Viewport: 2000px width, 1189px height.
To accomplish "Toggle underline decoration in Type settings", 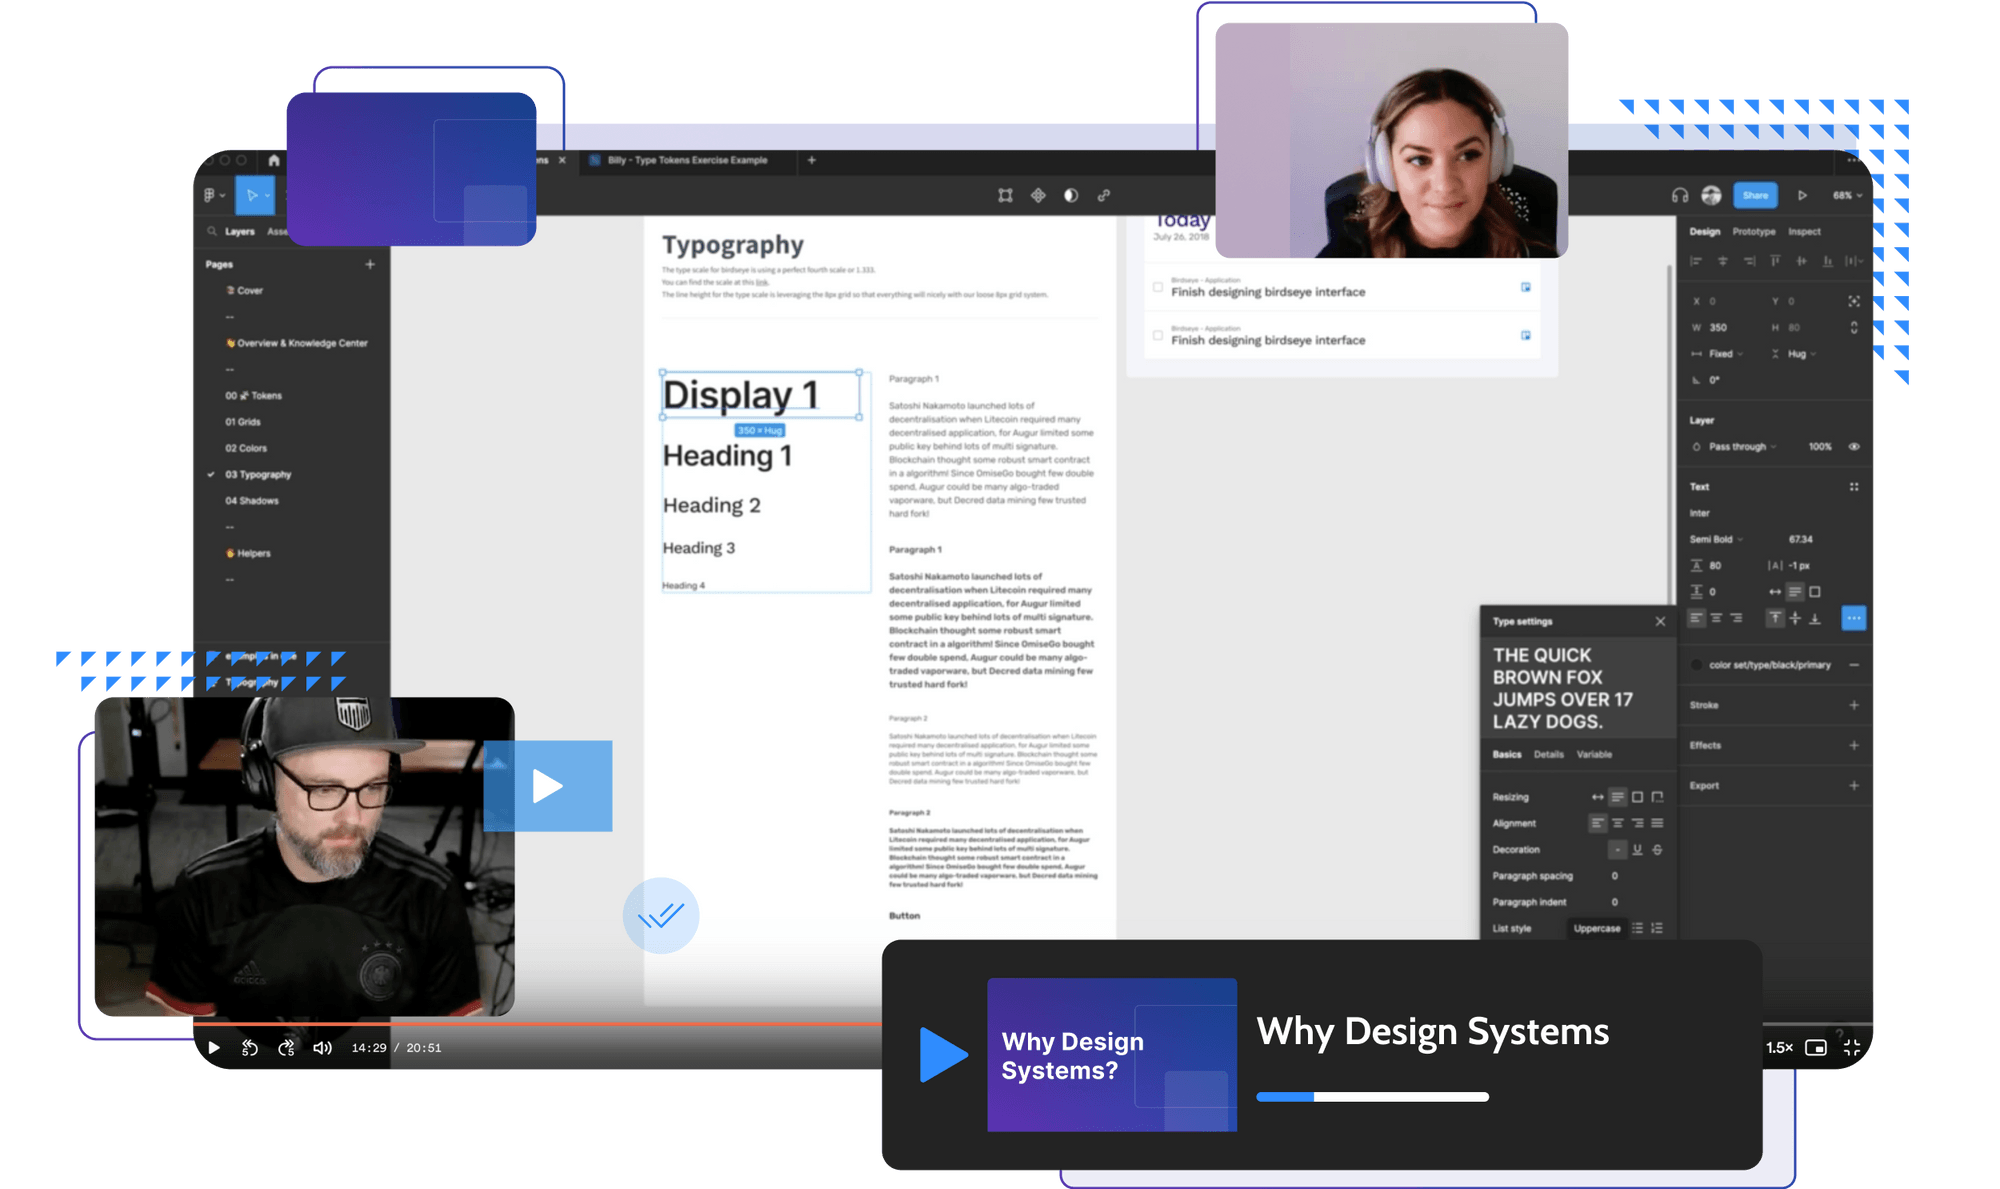I will tap(1637, 849).
